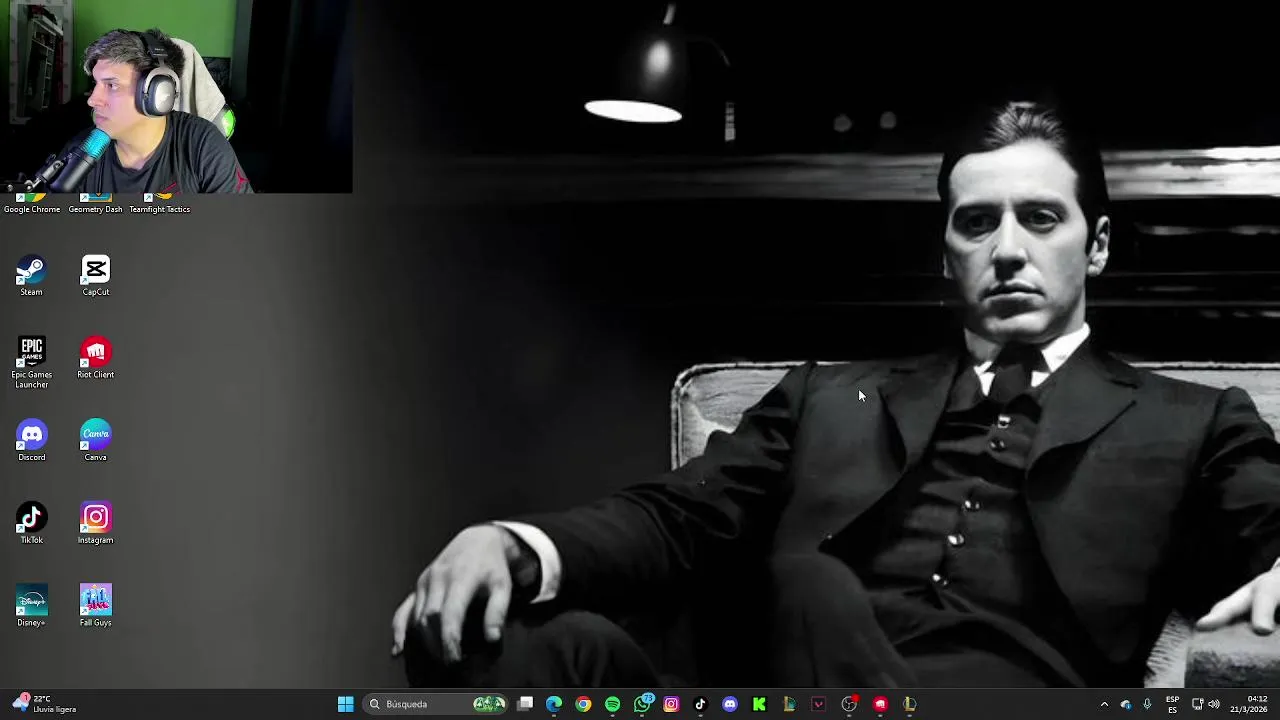1280x720 pixels.
Task: Click the Teamfight Tactics desktop label
Action: coord(159,209)
